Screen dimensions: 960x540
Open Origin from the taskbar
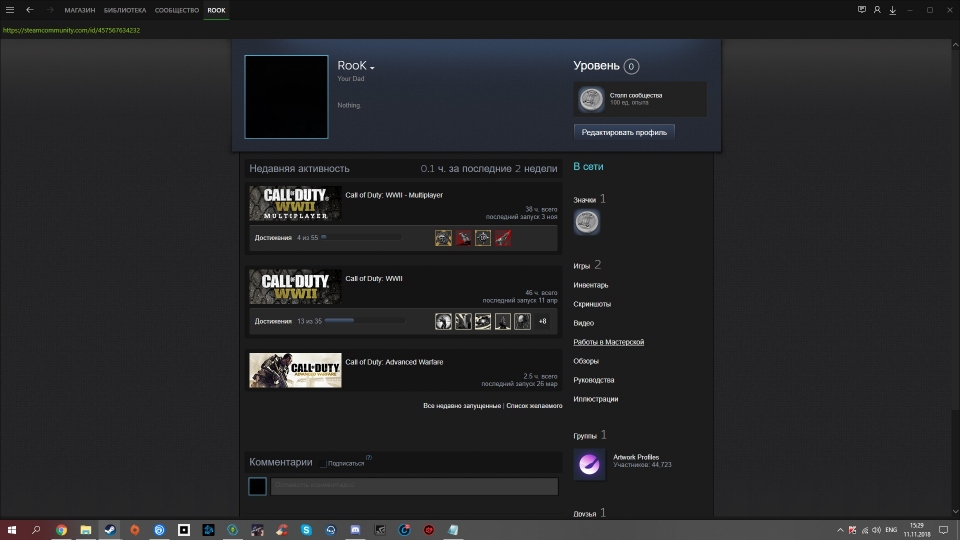click(x=135, y=530)
